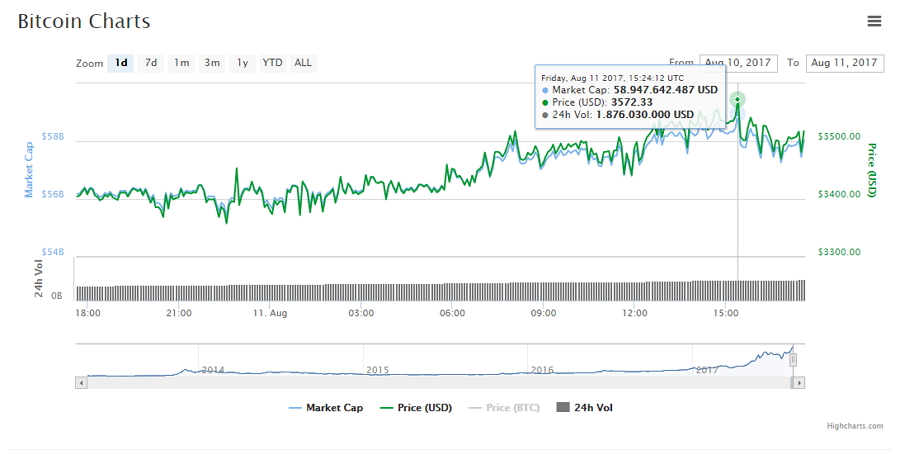Image resolution: width=900 pixels, height=450 pixels.
Task: Click the Price (USD) axis title
Action: (872, 170)
